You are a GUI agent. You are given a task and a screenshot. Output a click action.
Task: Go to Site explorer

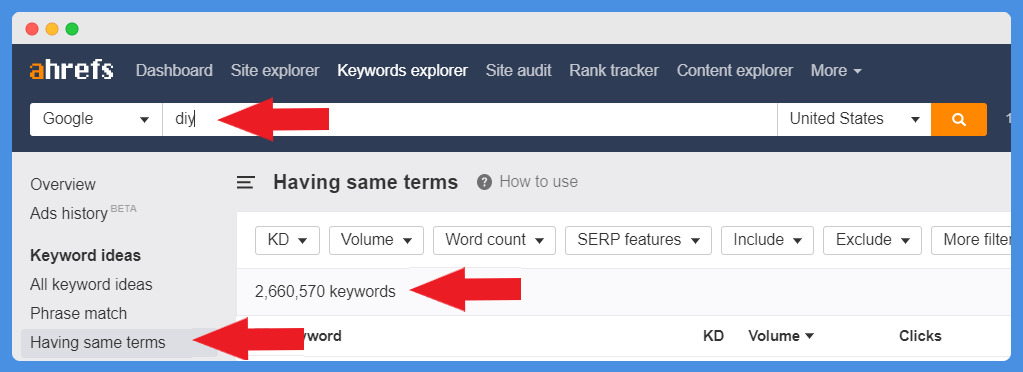click(275, 70)
